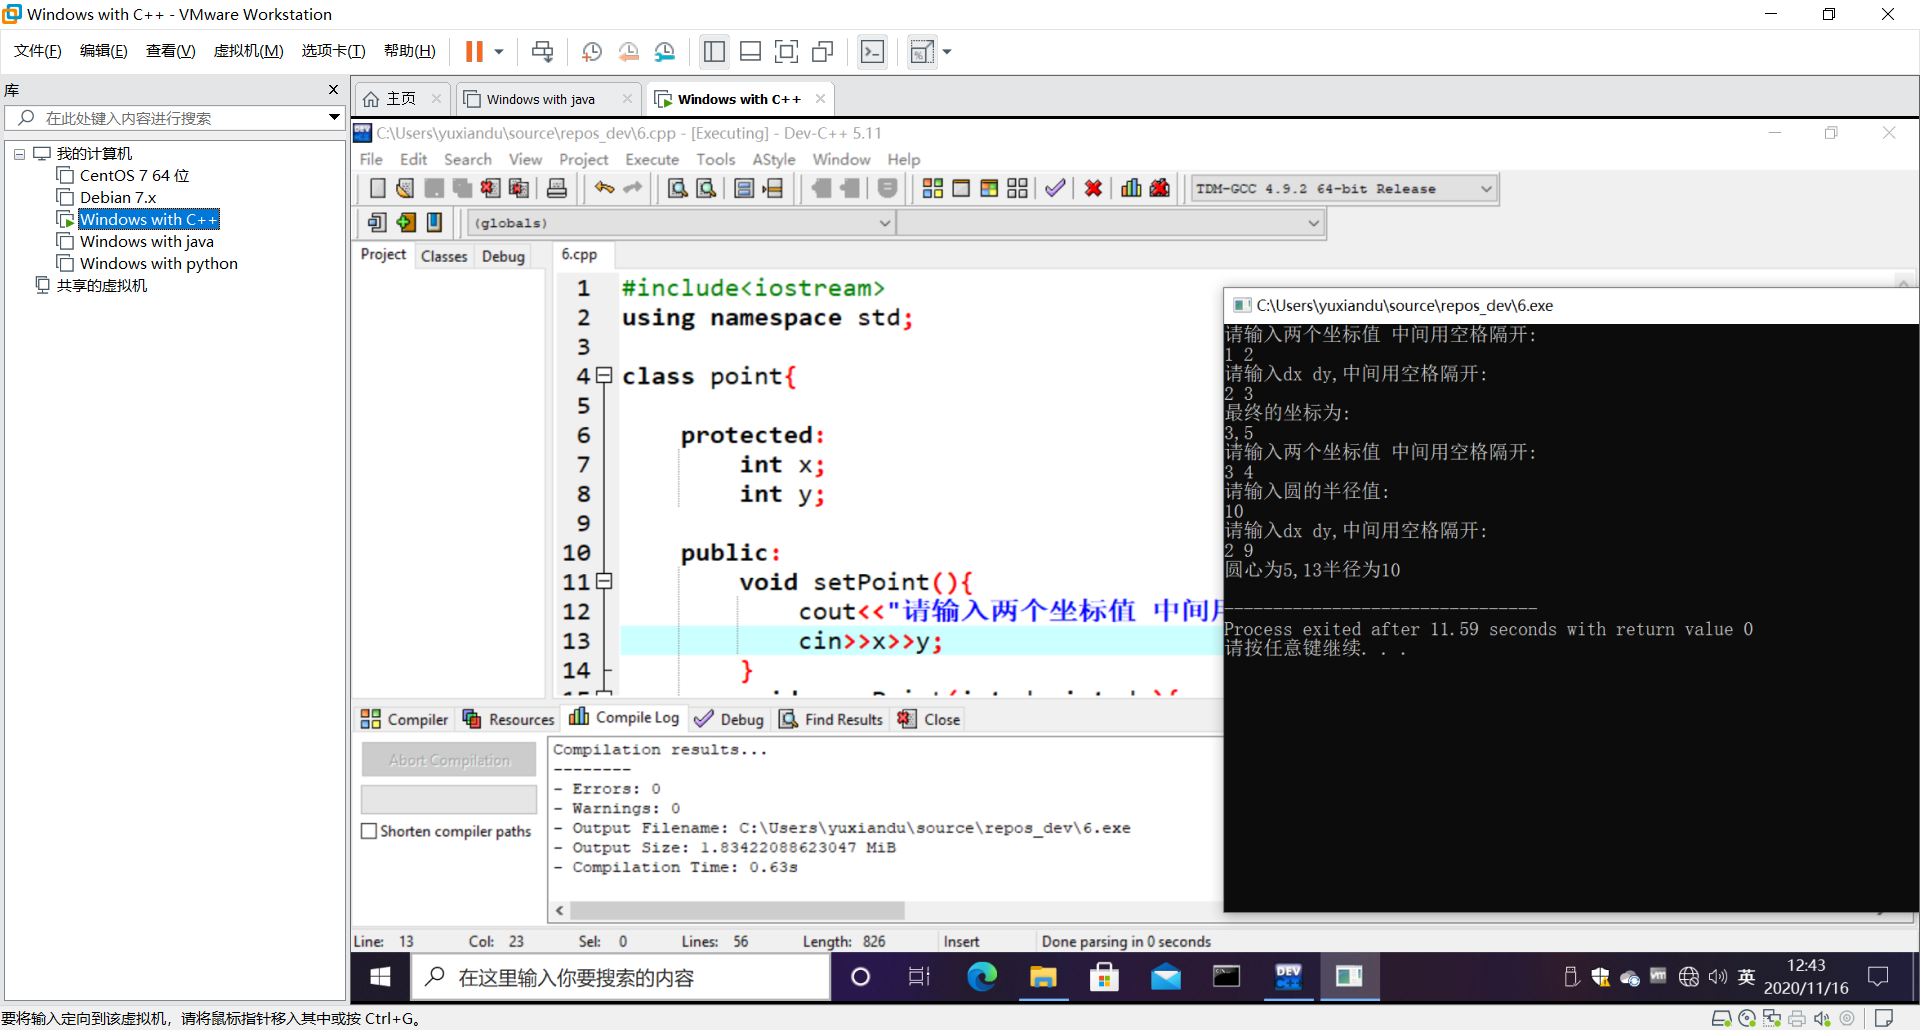This screenshot has width=1920, height=1030.
Task: Toggle VMware library sidebar visibility button
Action: (714, 51)
